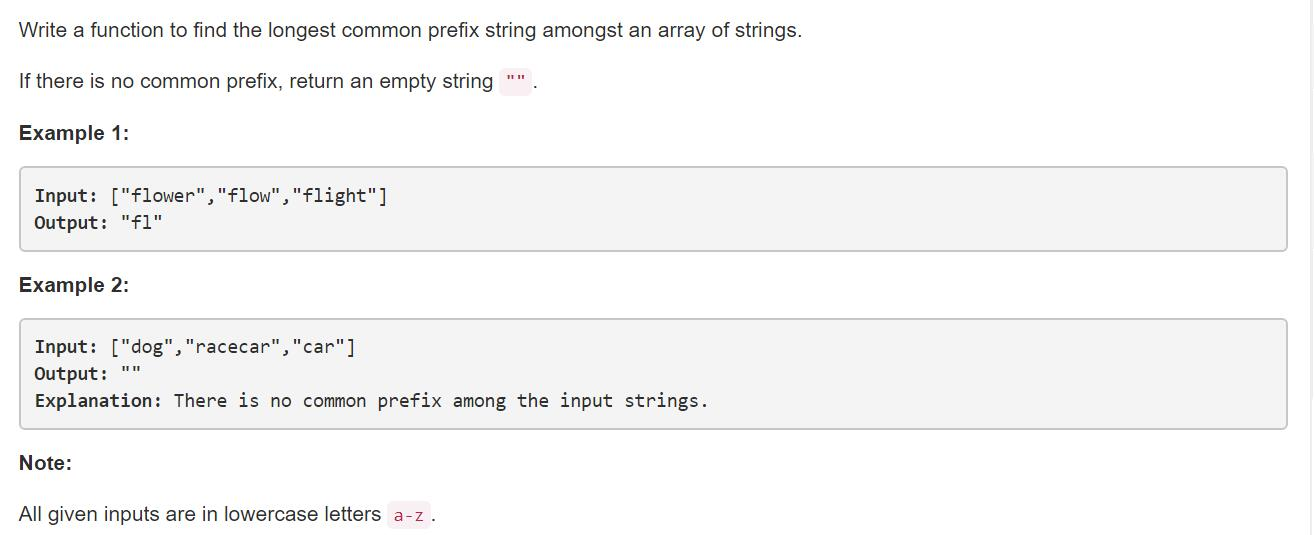Click the empty output value in Example 2
This screenshot has height=535, width=1314.
click(x=130, y=374)
